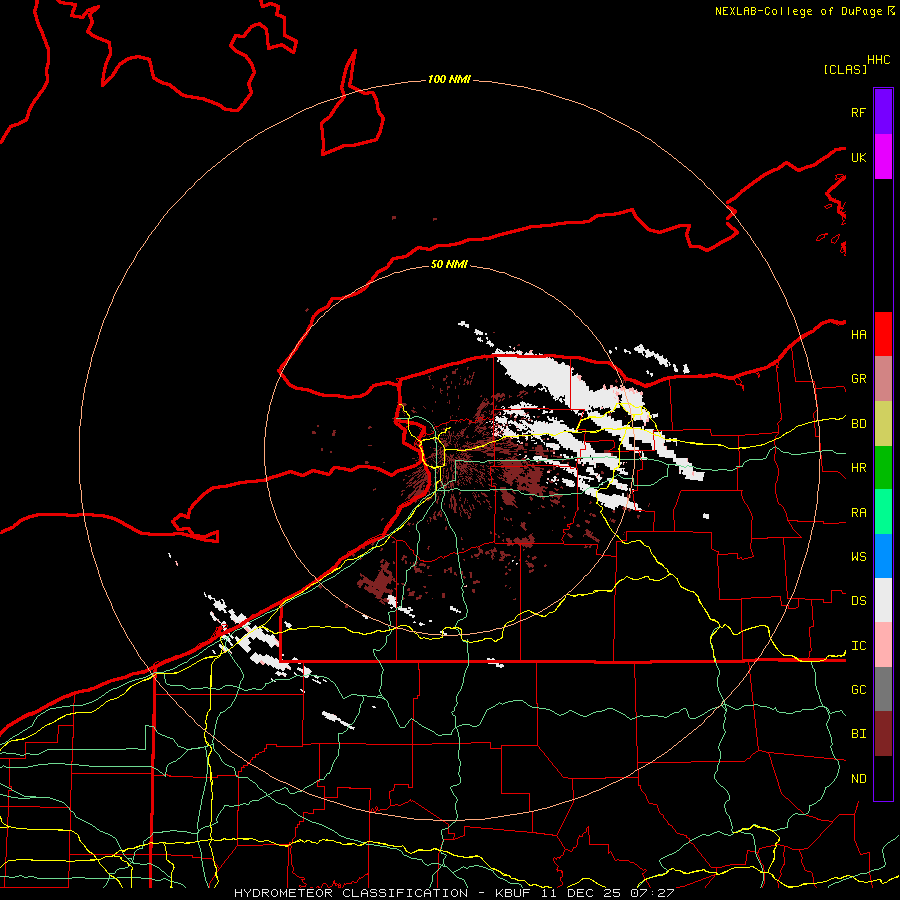Click the BD legend label
The width and height of the screenshot is (900, 900).
point(858,424)
